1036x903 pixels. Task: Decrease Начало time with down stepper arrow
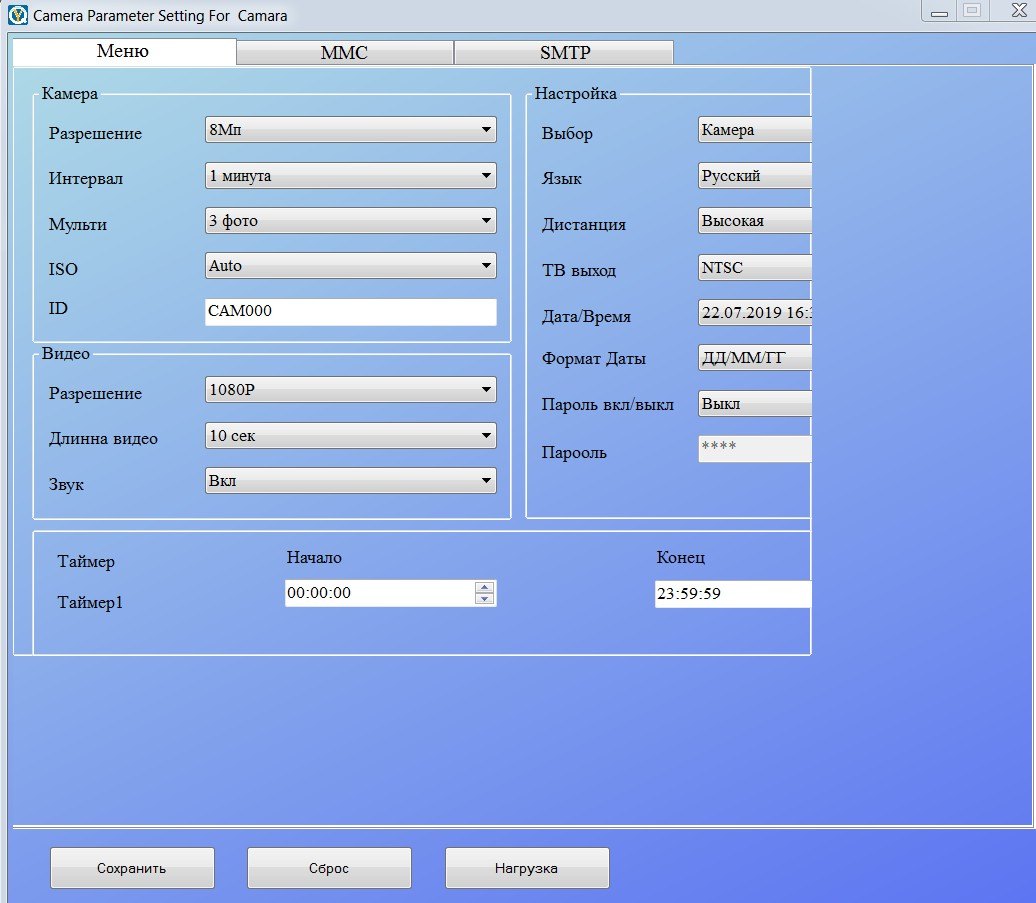pyautogui.click(x=485, y=599)
